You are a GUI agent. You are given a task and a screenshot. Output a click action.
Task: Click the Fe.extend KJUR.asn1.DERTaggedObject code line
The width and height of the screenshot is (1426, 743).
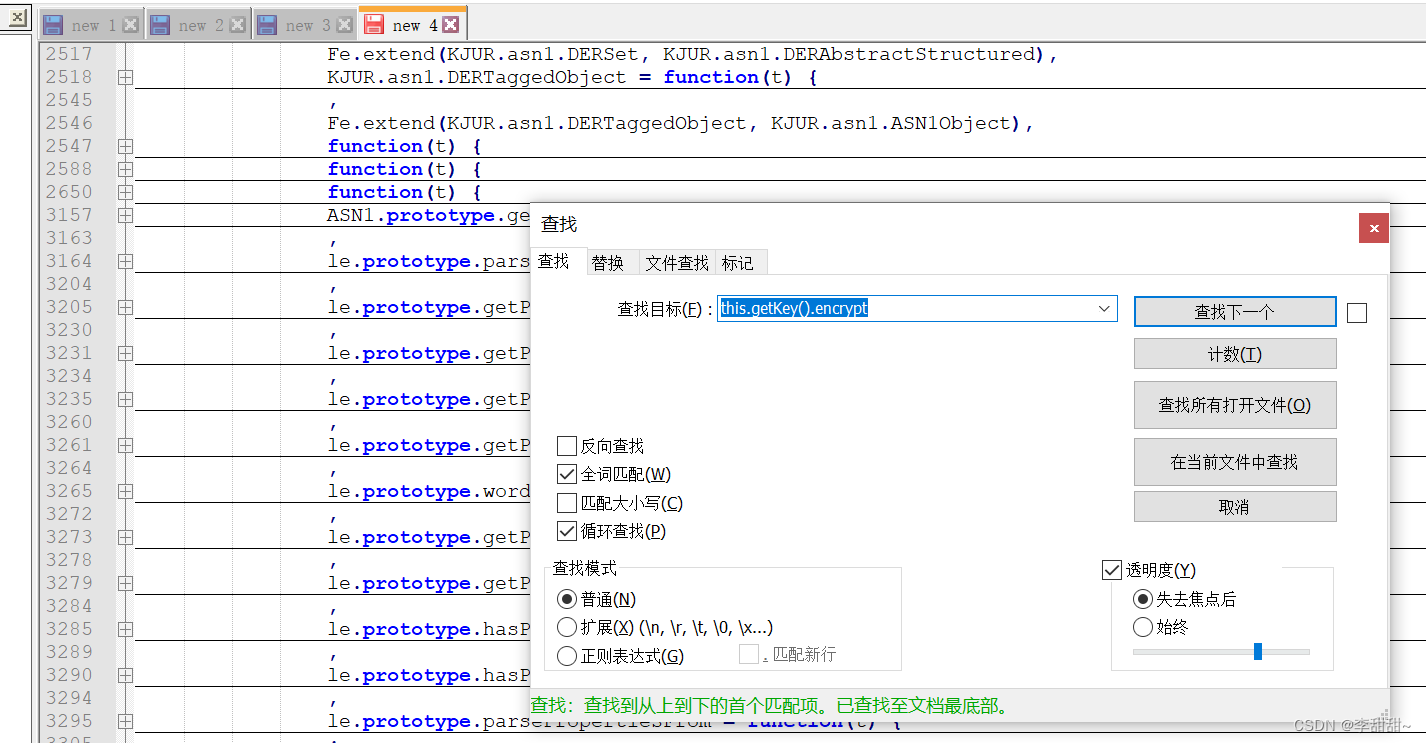(680, 123)
